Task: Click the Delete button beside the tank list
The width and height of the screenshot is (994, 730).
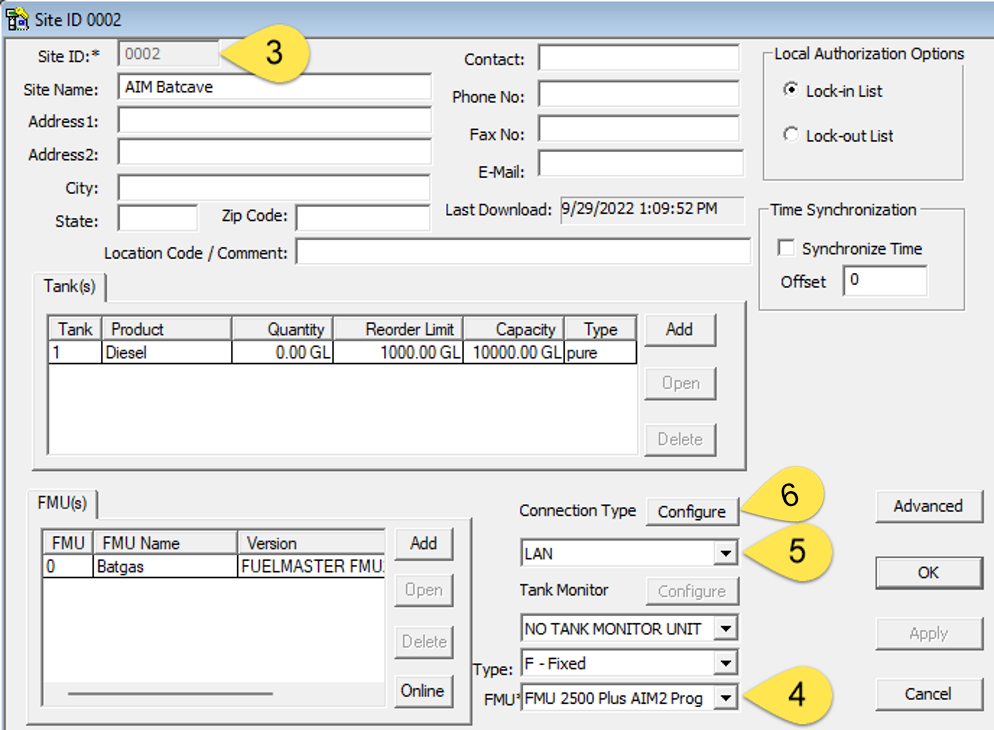Action: pyautogui.click(x=680, y=439)
